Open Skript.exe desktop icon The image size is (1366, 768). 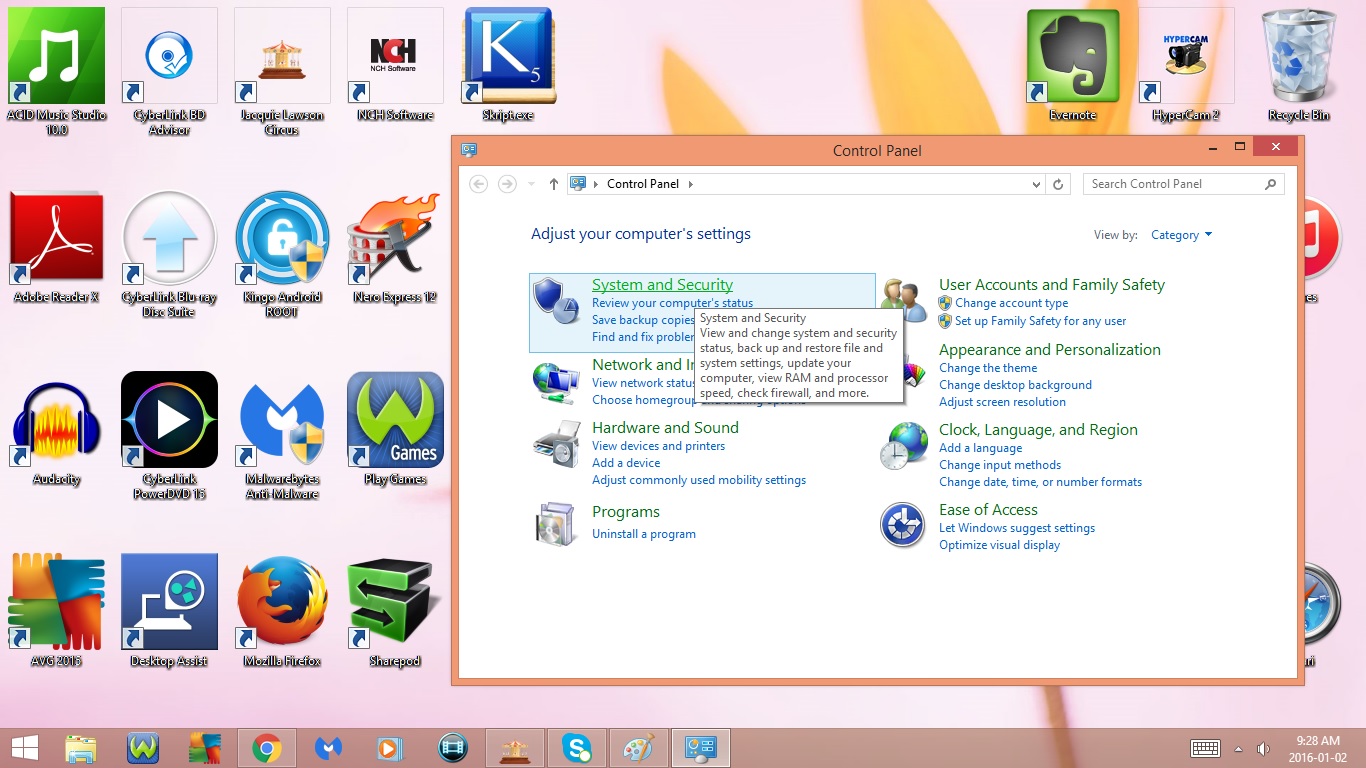coord(508,65)
